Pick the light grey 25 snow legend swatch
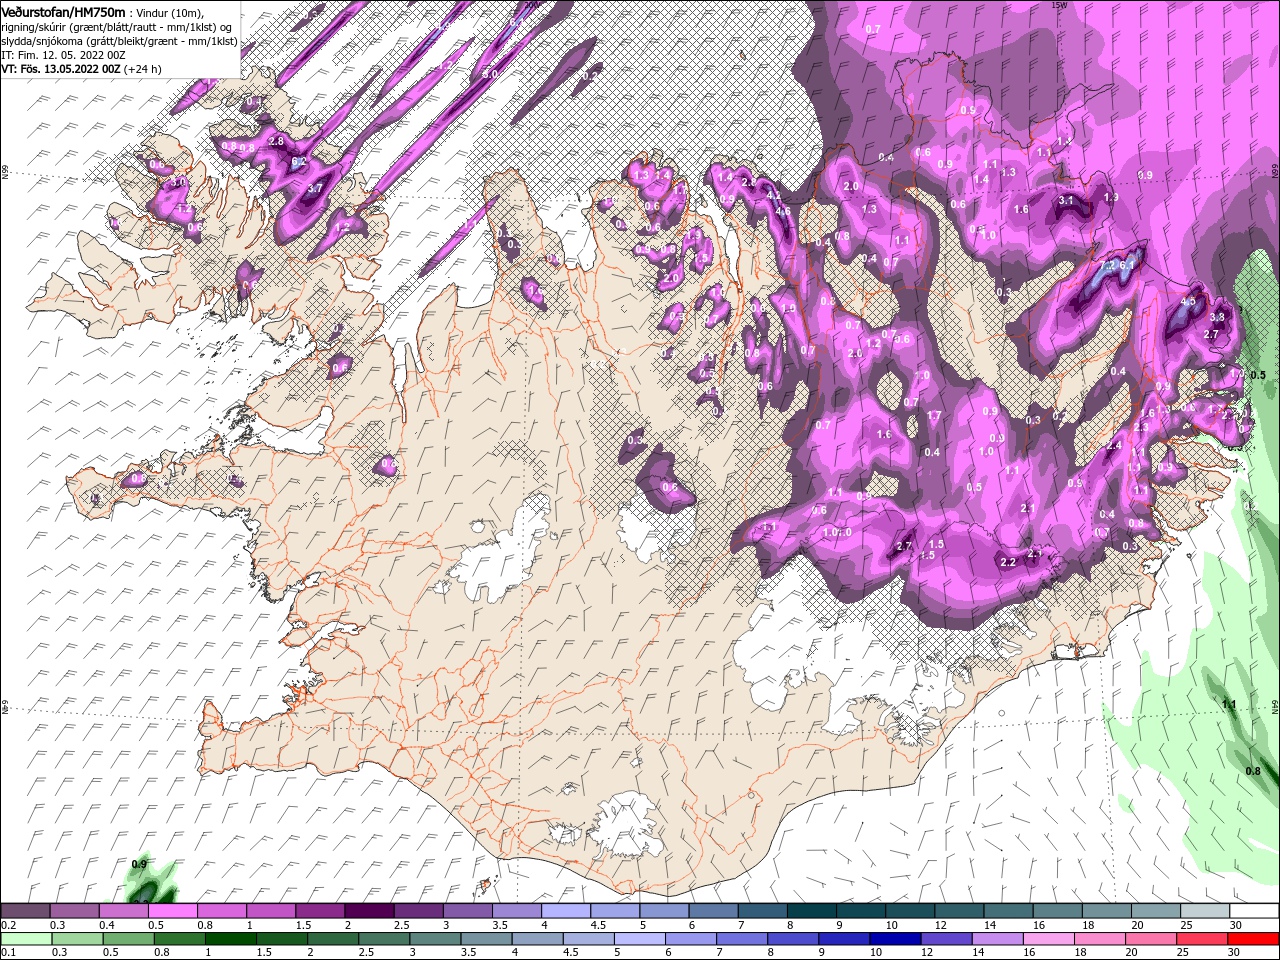Image resolution: width=1280 pixels, height=960 pixels. [x=1206, y=911]
